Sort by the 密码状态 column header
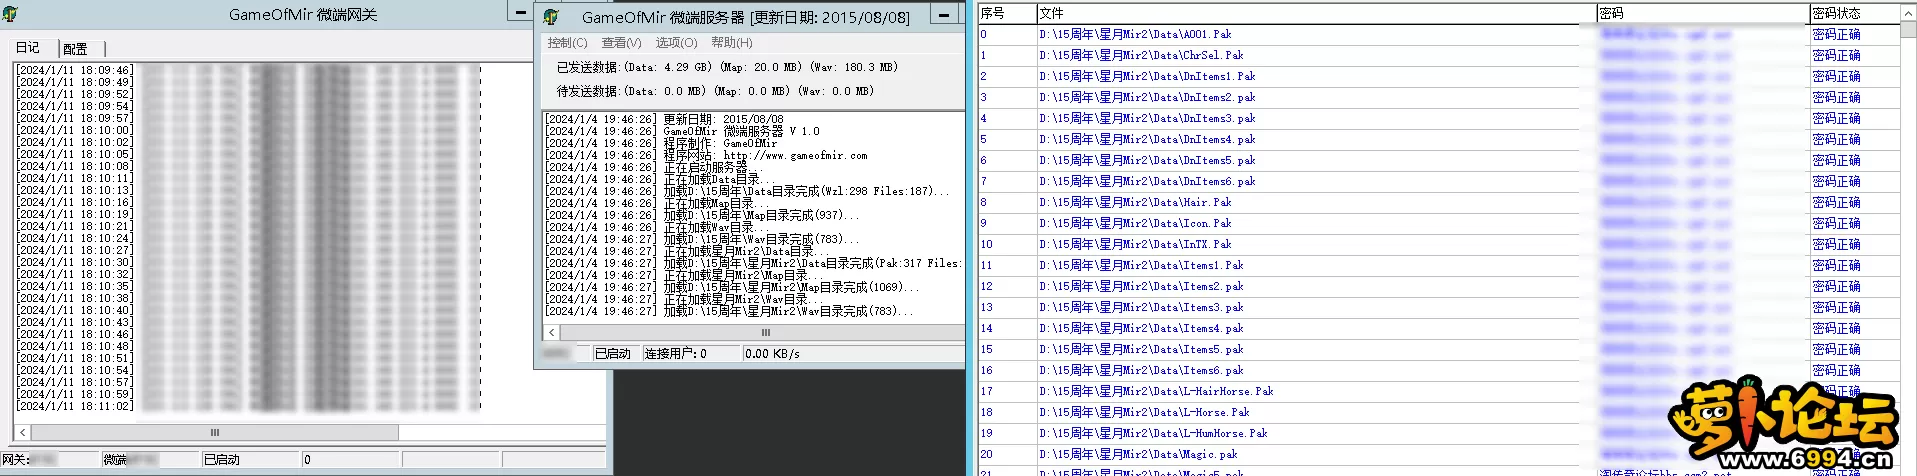 pyautogui.click(x=1854, y=14)
